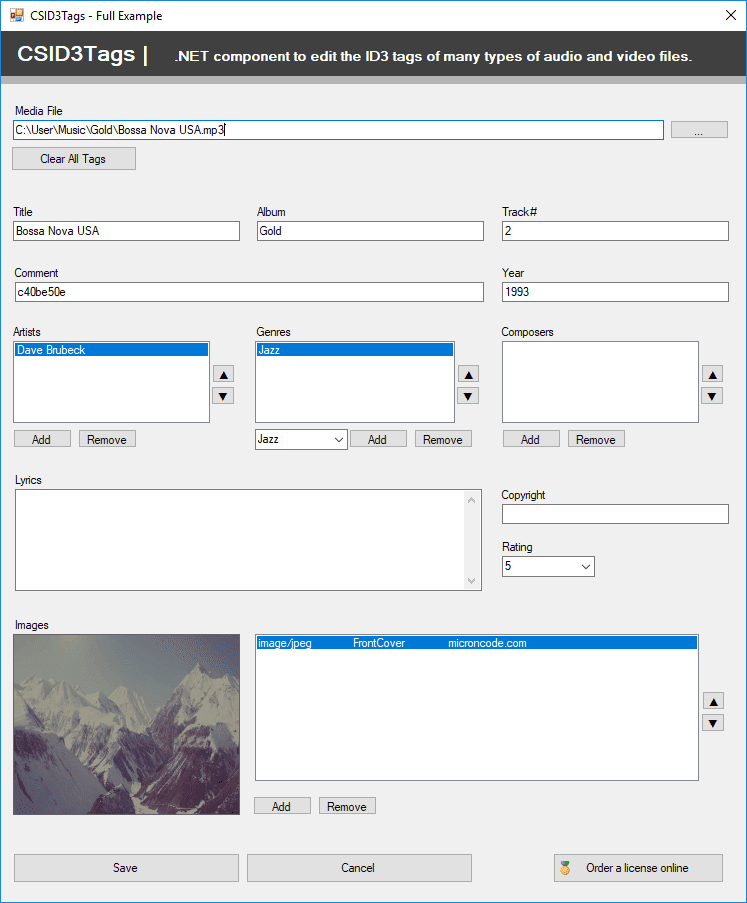Browse for media file with ... button
The image size is (747, 903).
698,130
